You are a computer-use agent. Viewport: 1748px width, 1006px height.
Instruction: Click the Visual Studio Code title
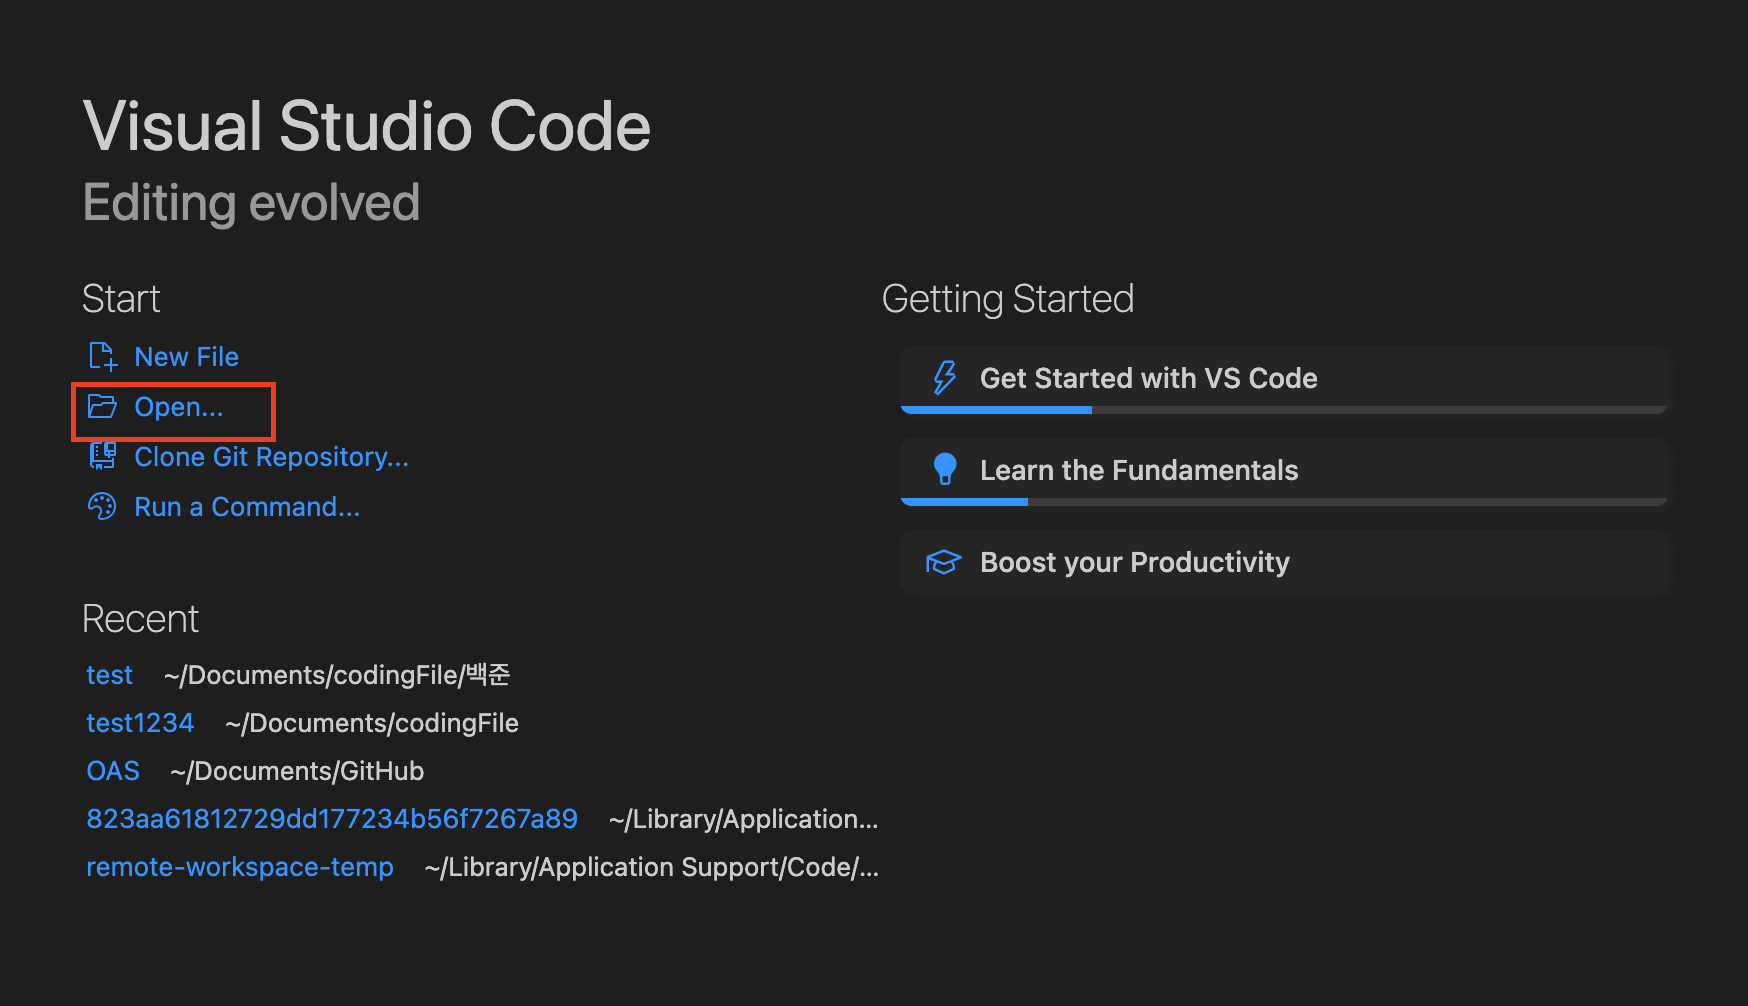click(367, 126)
